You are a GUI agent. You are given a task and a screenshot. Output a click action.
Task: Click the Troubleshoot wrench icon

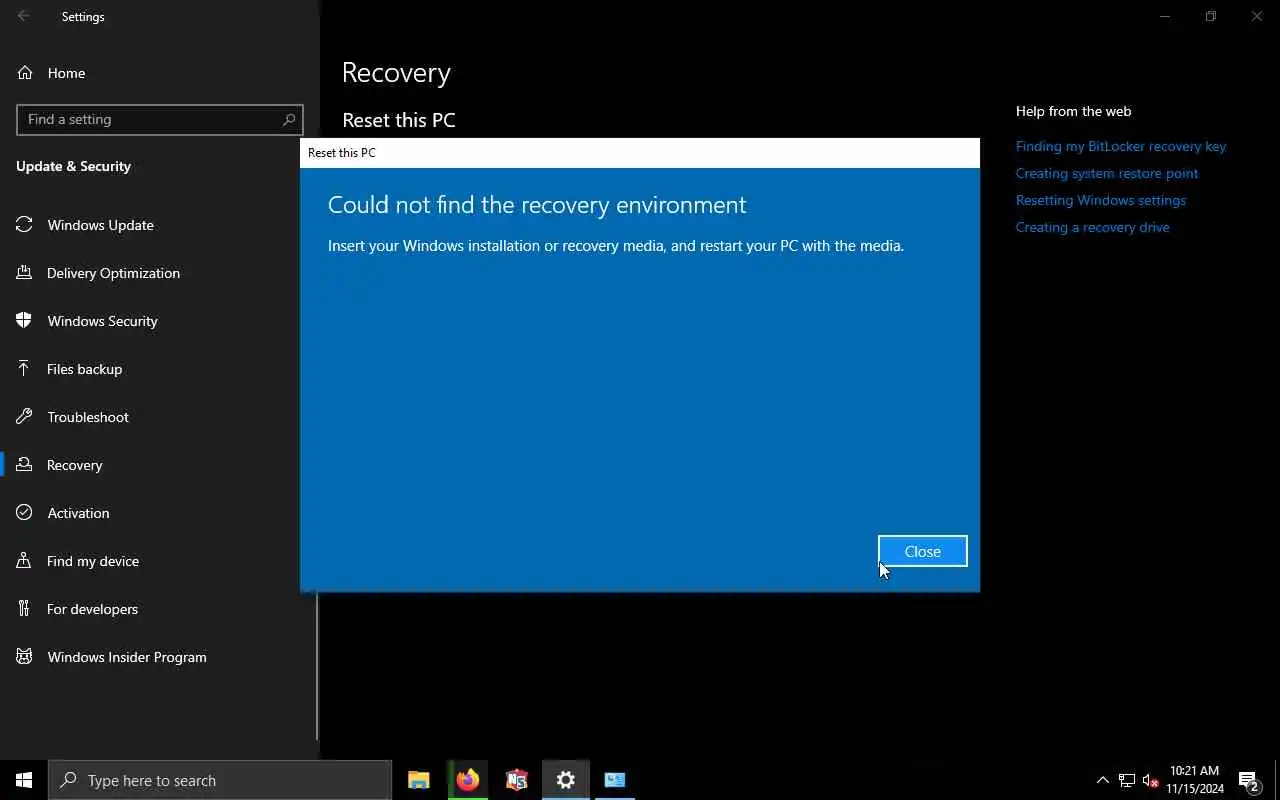pos(25,417)
